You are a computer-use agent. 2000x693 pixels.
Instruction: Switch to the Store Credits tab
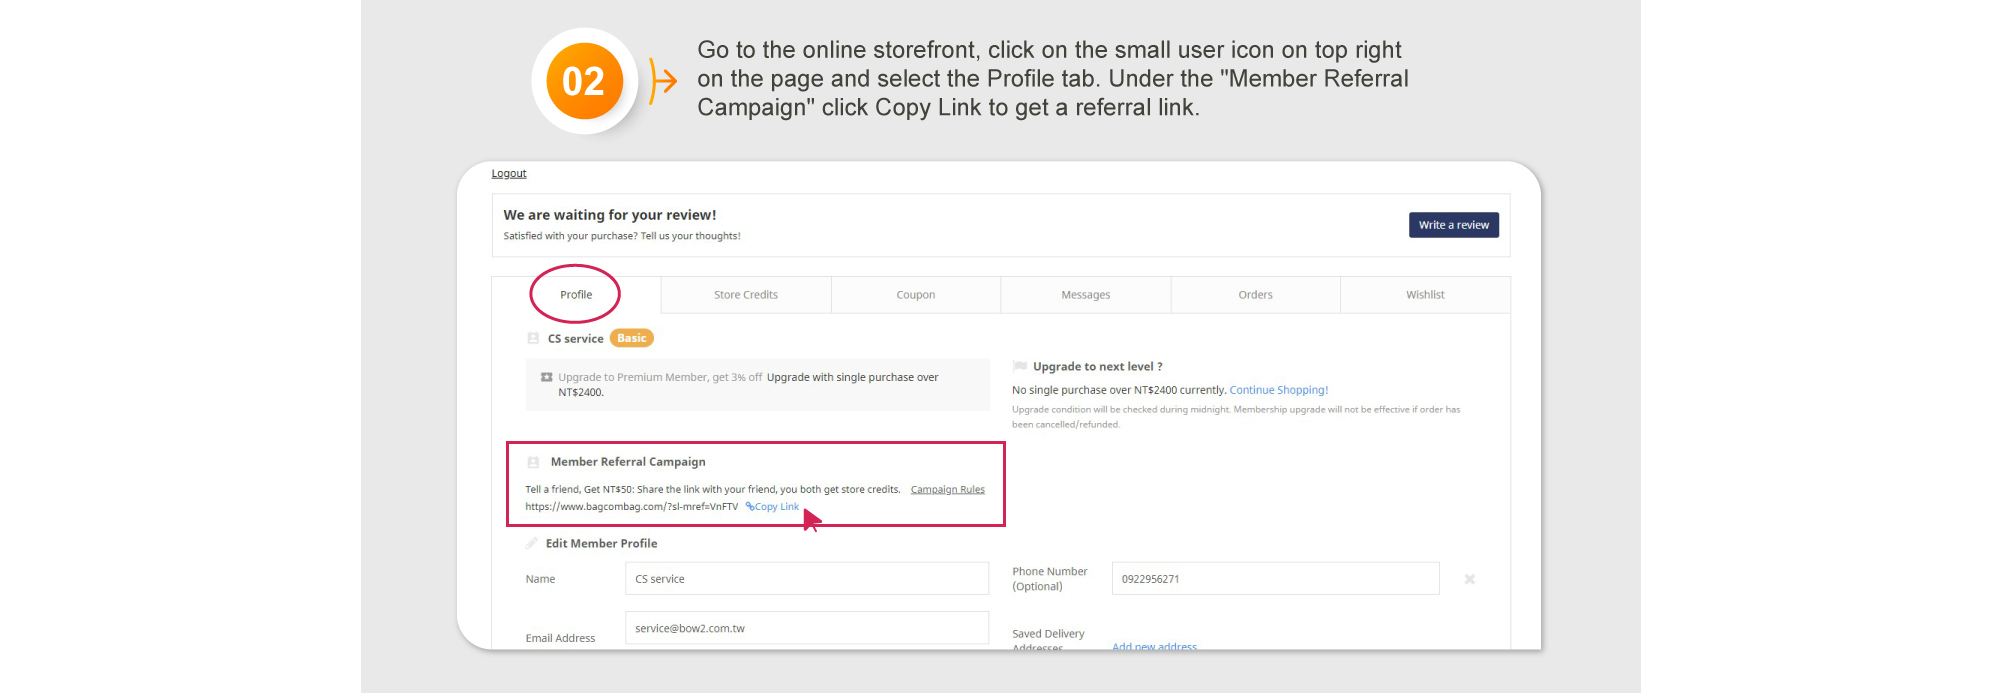click(746, 295)
